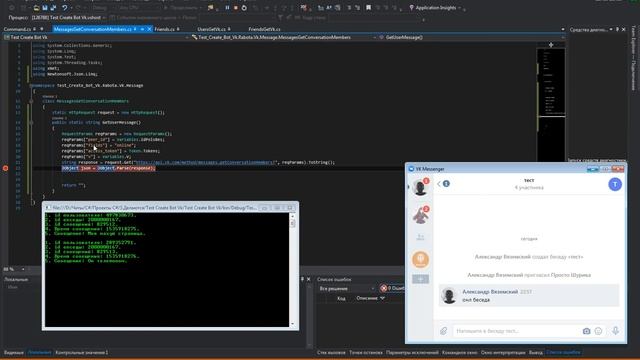Pause debugging in Visual Studio toolbar

coord(227,8)
